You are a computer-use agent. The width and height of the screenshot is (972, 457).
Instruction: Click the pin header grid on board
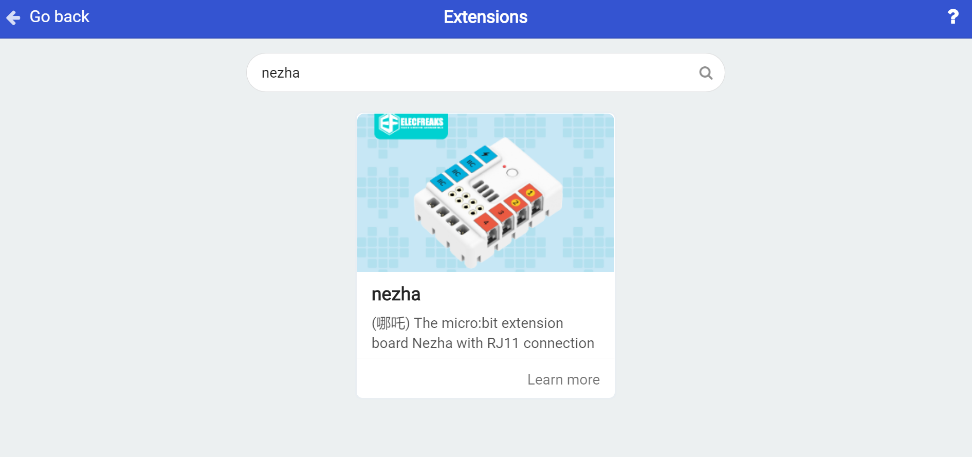[x=465, y=202]
